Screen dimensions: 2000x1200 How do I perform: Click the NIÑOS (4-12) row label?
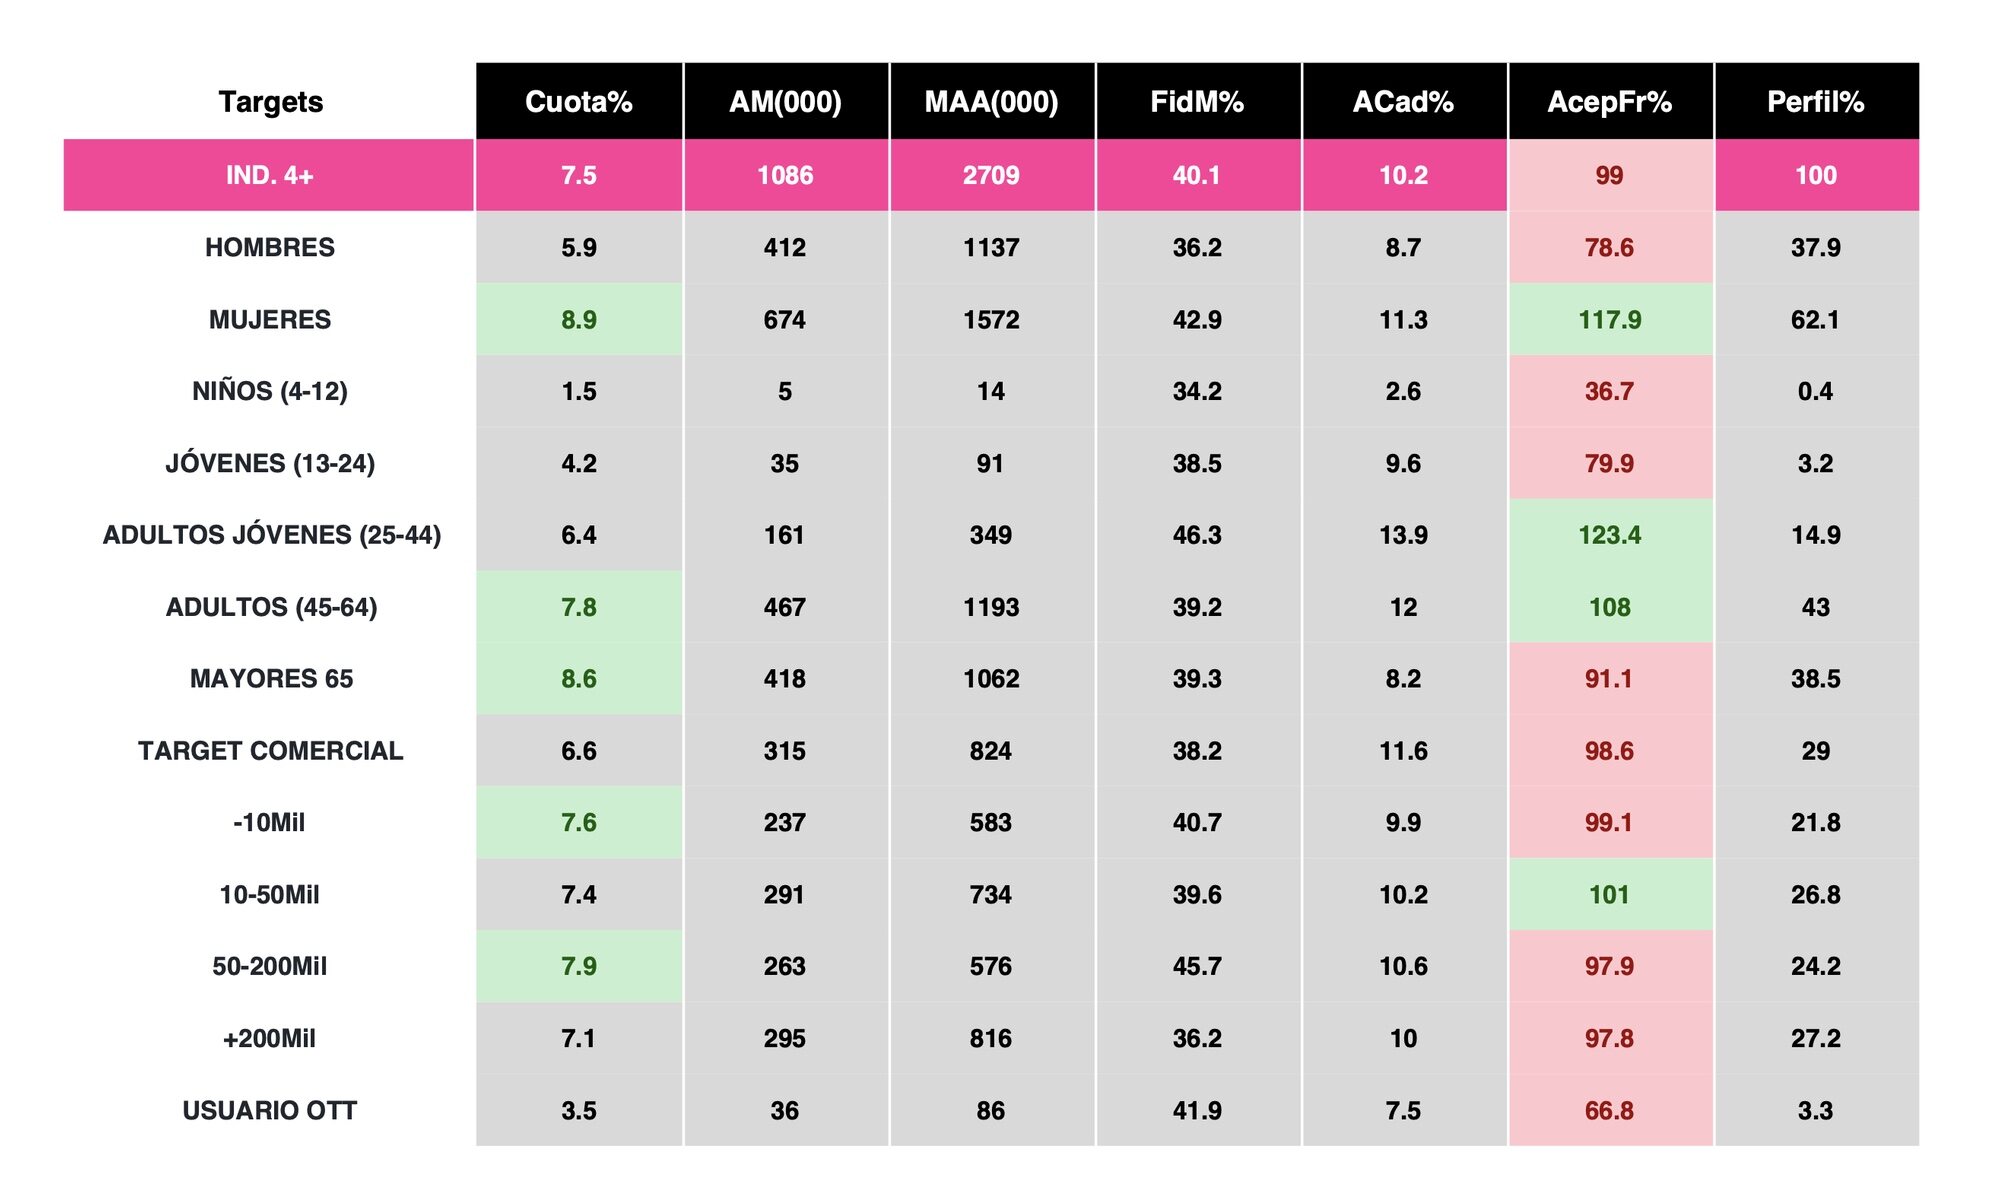[x=269, y=391]
